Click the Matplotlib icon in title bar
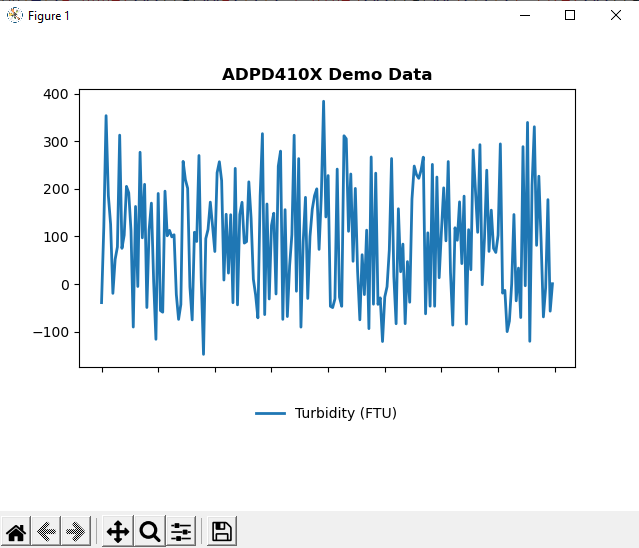The image size is (639, 548). point(14,15)
